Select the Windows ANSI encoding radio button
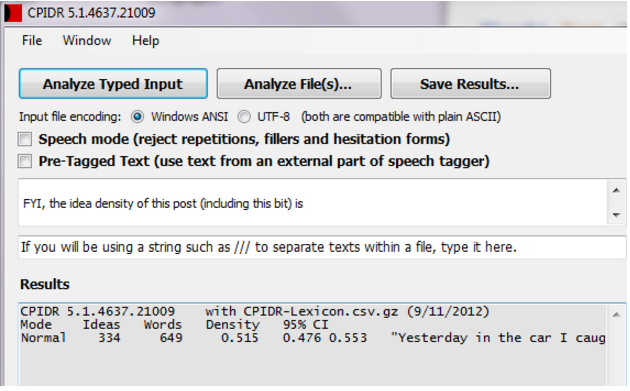 137,117
